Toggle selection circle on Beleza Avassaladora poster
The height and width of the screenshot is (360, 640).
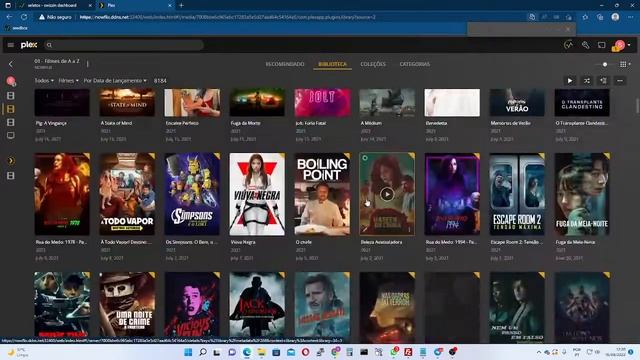pyautogui.click(x=365, y=158)
